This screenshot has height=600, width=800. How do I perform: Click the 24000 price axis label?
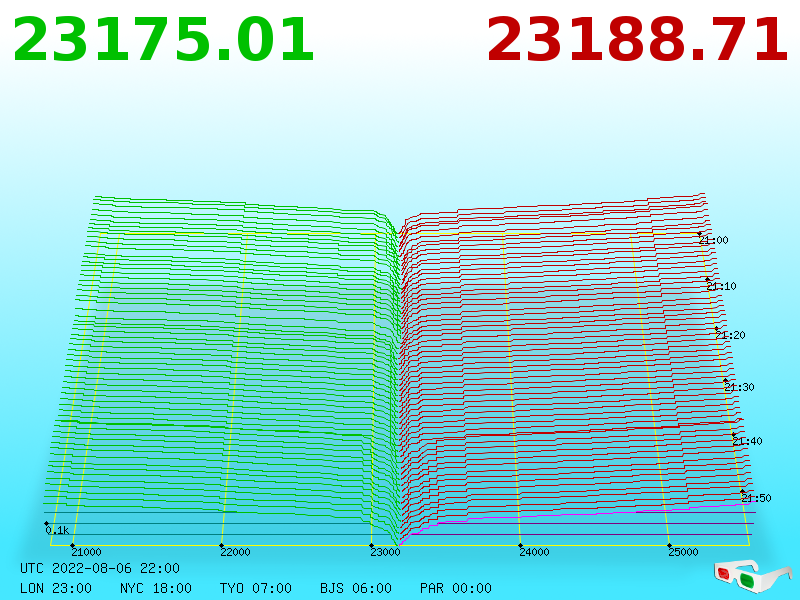(x=534, y=552)
